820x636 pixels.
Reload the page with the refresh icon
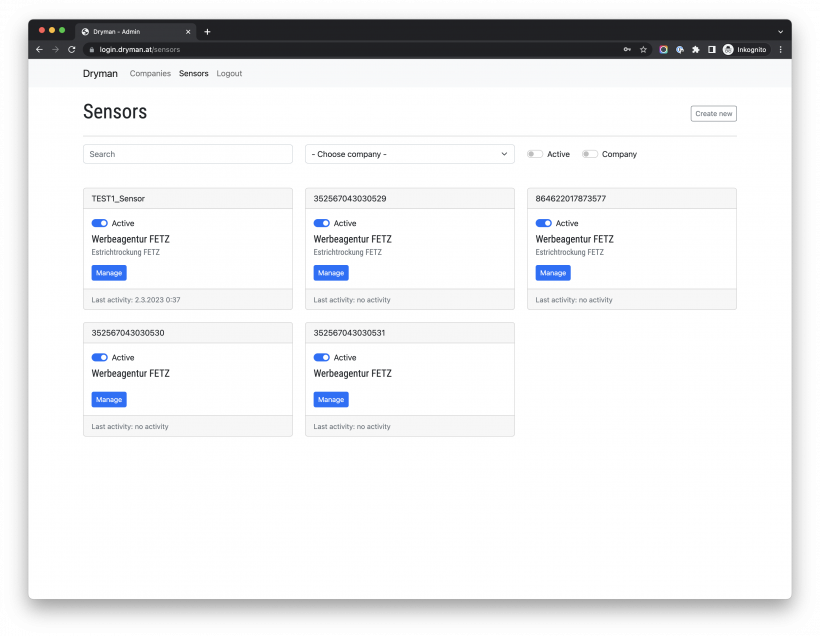71,49
